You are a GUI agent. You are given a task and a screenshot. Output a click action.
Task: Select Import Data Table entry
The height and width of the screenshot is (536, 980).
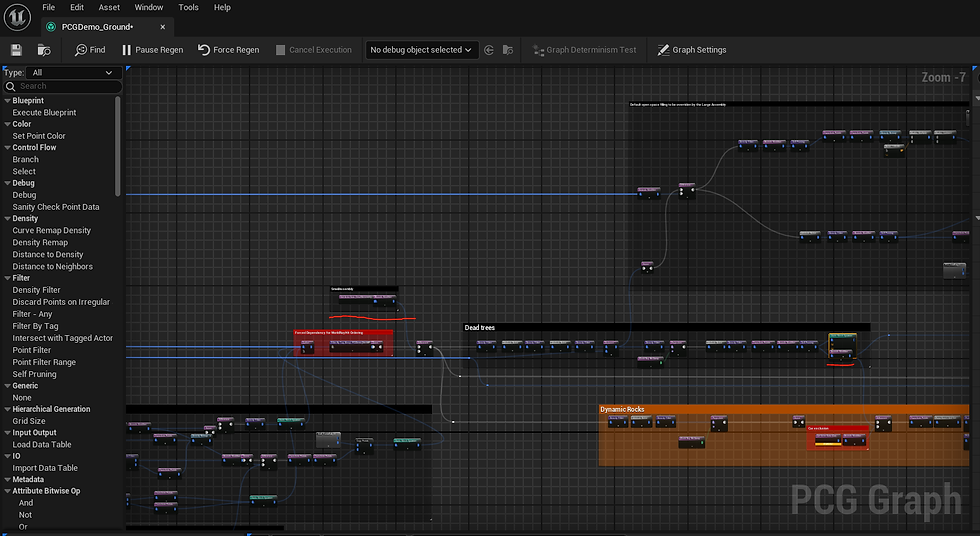[45, 468]
